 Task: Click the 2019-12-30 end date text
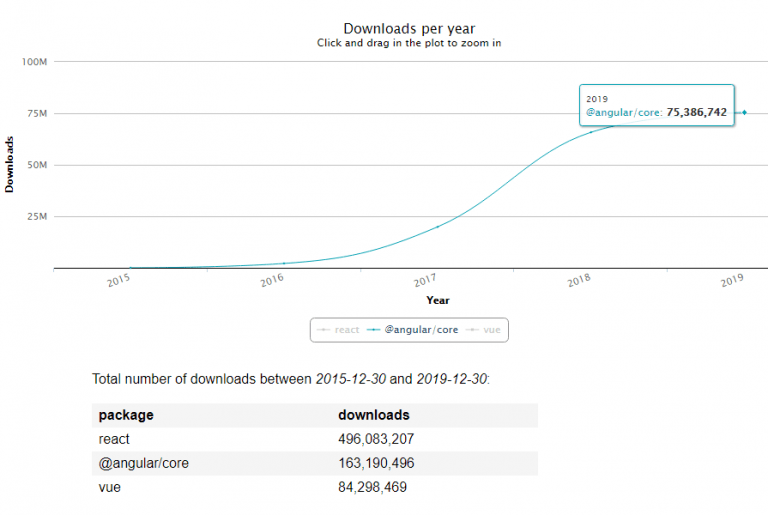click(451, 379)
